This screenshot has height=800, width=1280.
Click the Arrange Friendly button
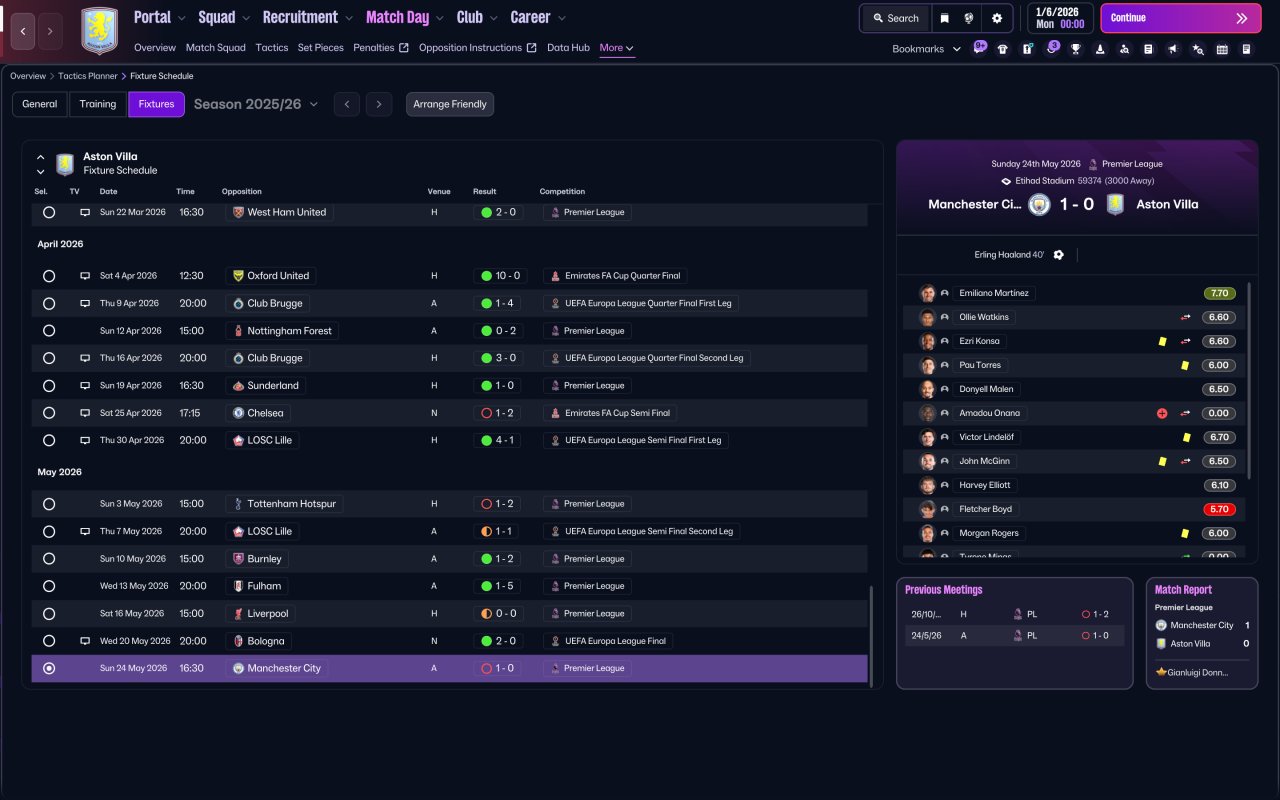tap(450, 104)
